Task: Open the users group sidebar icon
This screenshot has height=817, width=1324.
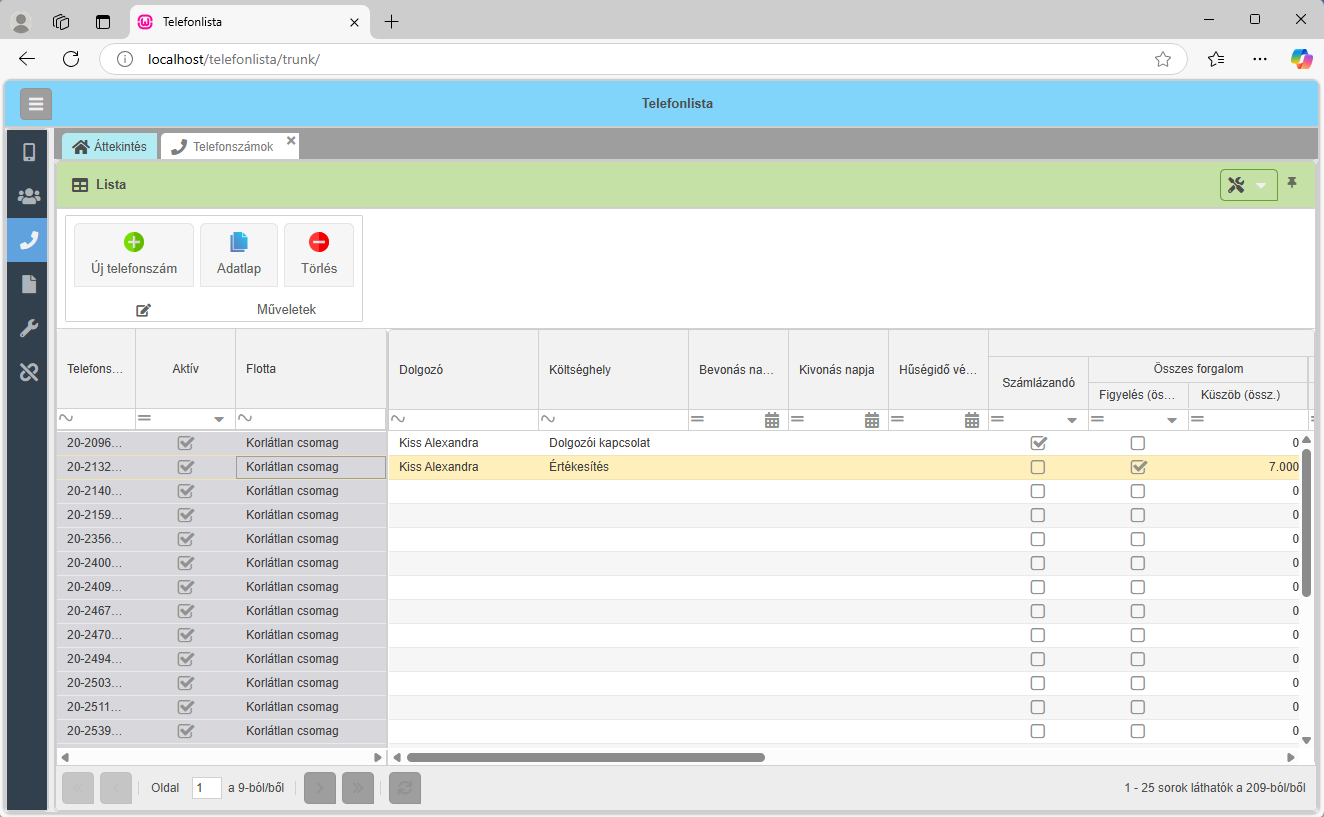Action: point(29,196)
